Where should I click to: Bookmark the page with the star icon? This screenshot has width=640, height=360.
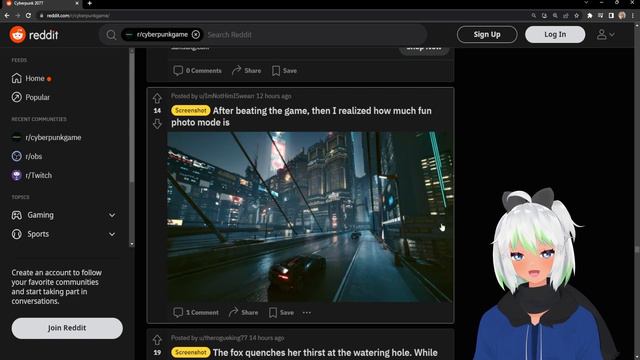click(576, 16)
